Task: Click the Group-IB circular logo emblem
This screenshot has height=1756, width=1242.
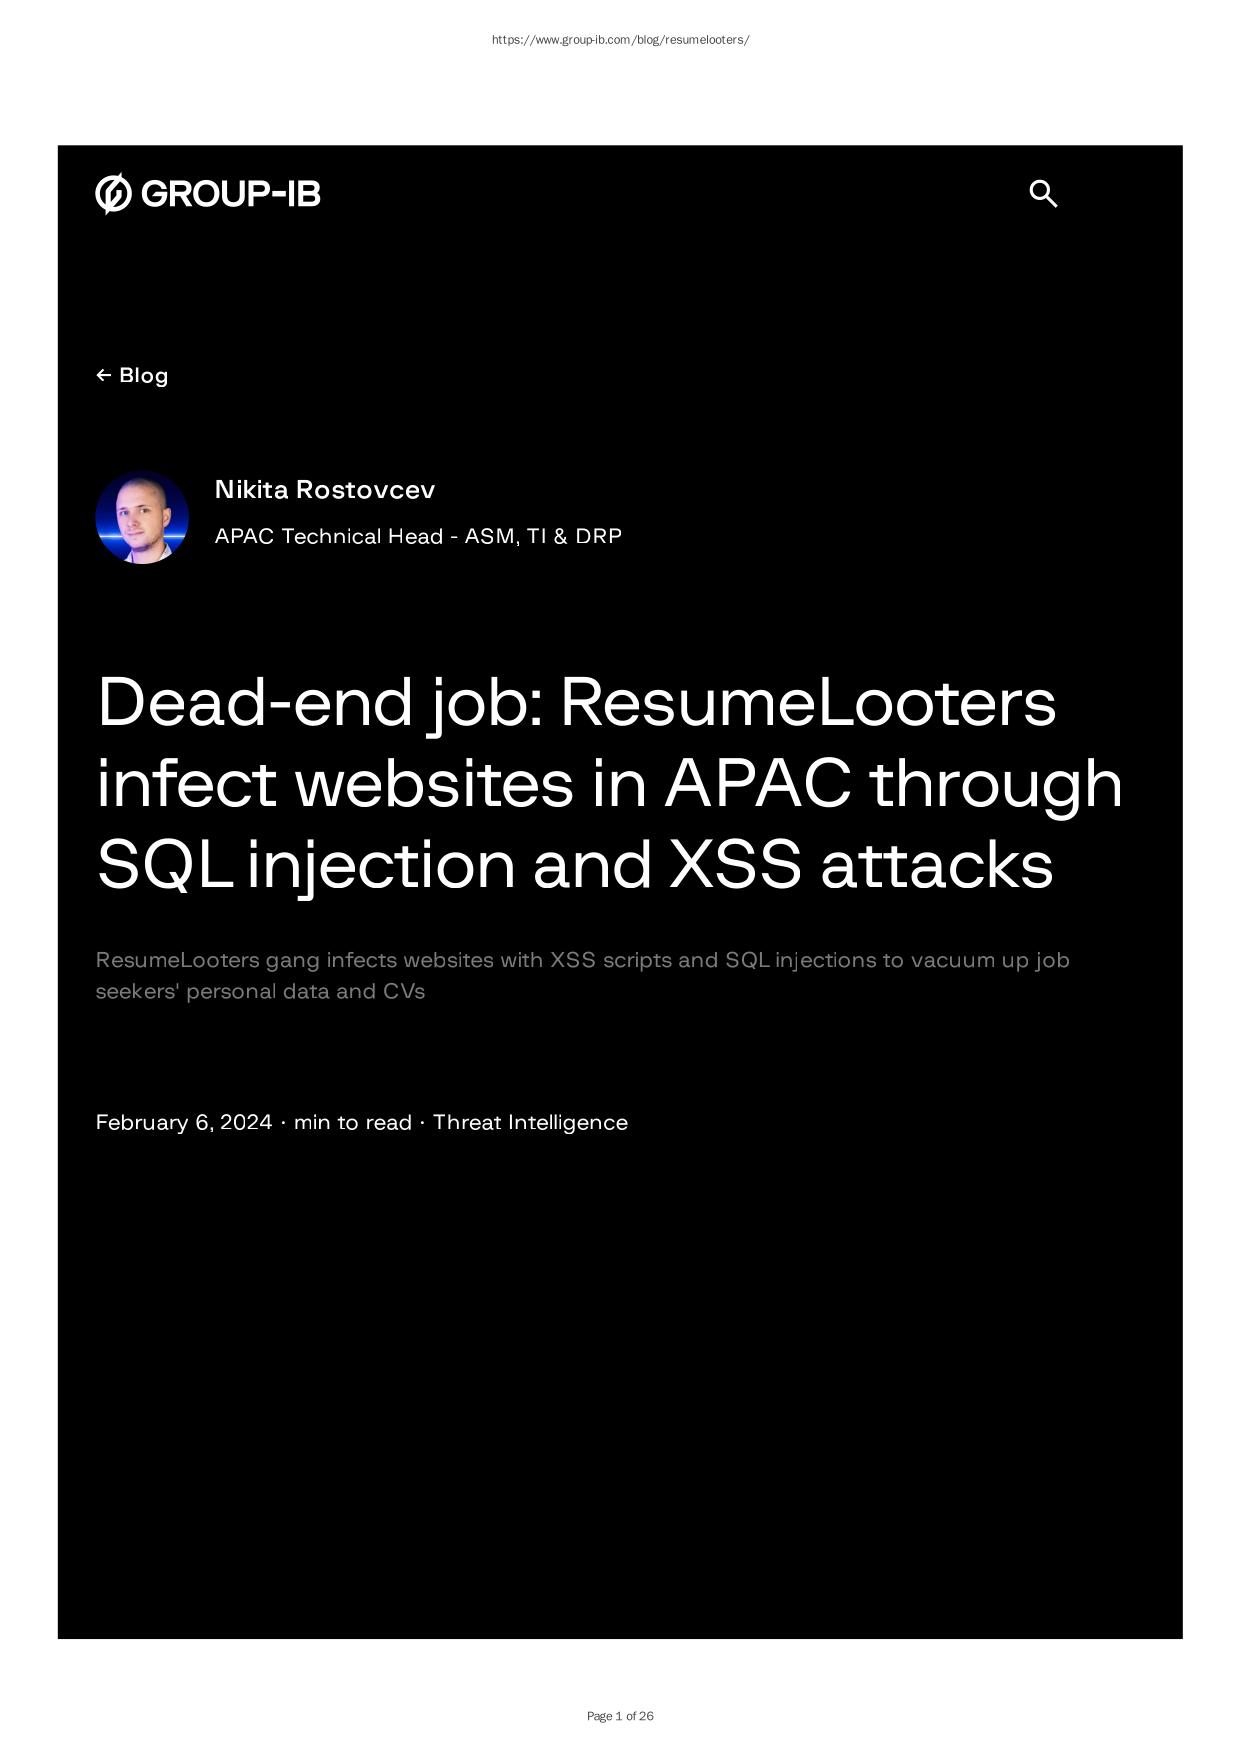Action: pyautogui.click(x=113, y=194)
